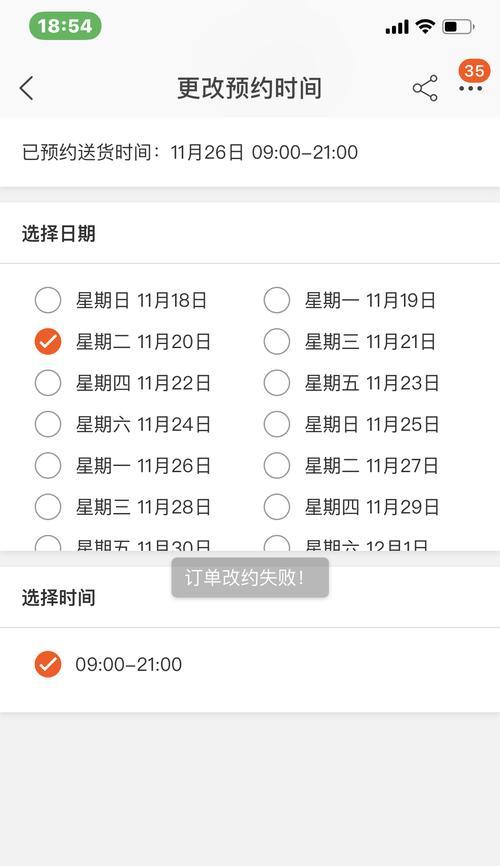Select Sunday 11月18日 delivery date
Viewport: 500px width, 866px height.
coord(48,300)
